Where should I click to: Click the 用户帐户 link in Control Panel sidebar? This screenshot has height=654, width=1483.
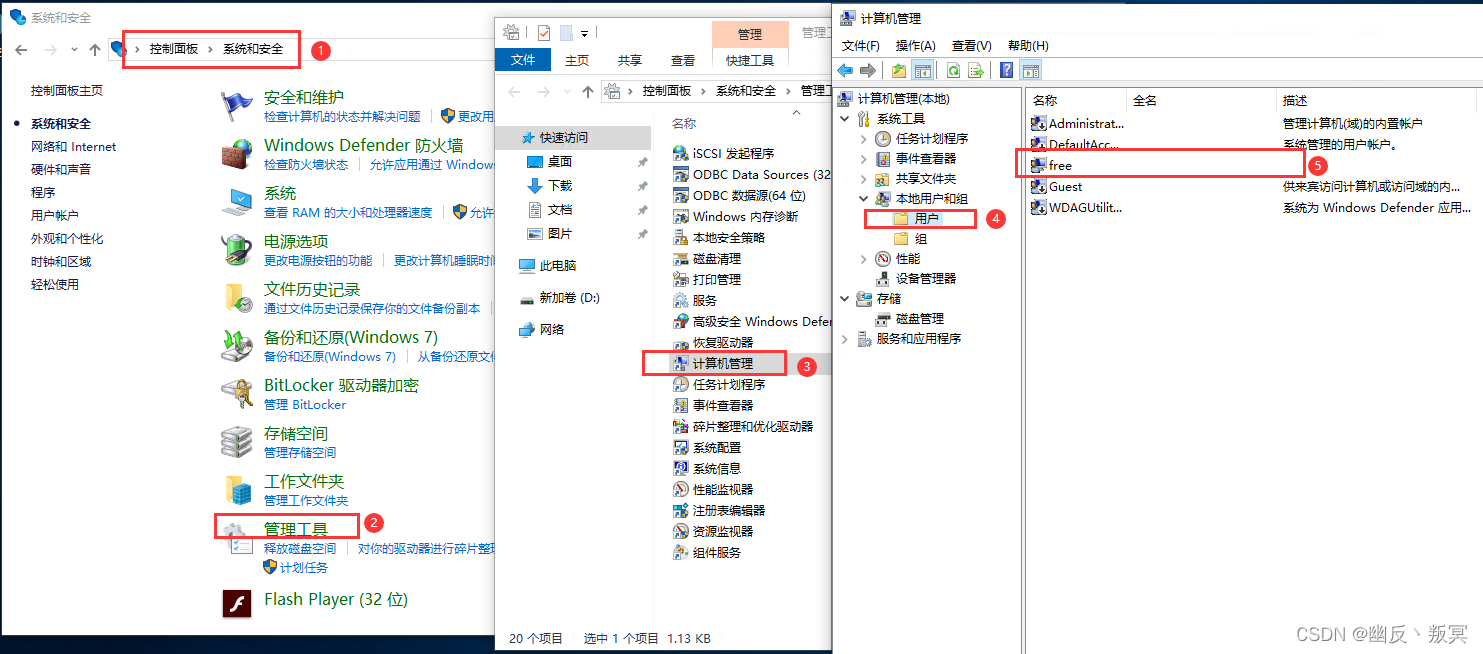tap(55, 216)
